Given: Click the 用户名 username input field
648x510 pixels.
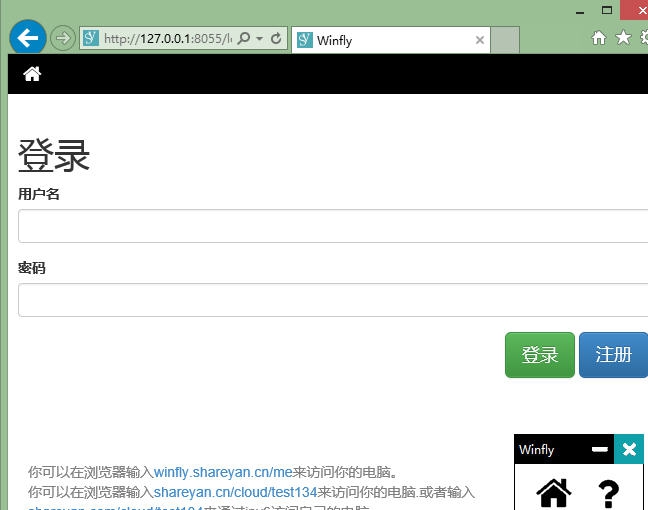Looking at the screenshot, I should (333, 226).
